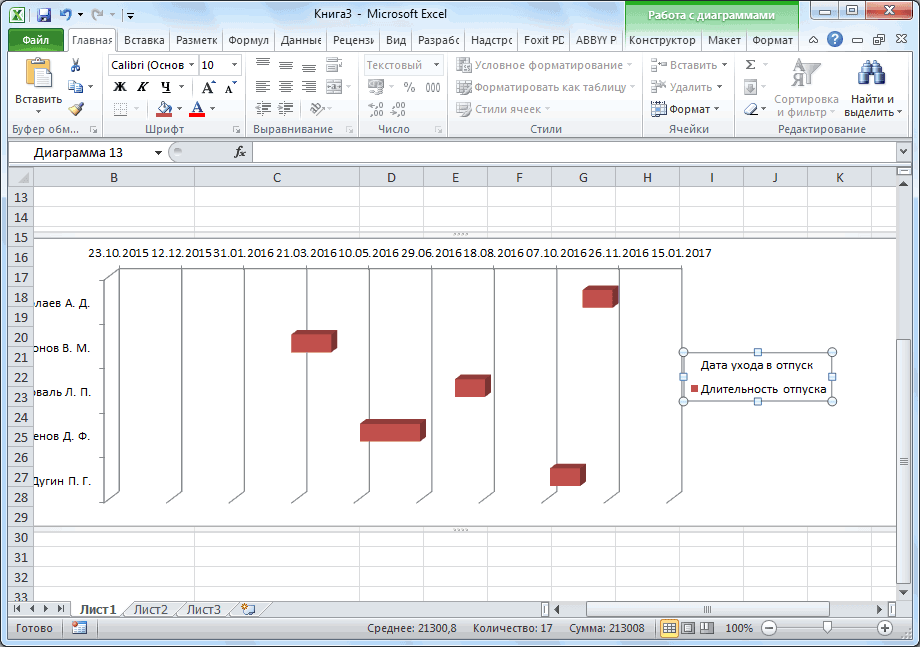Click the Find and Select binoculars icon
This screenshot has height=647, width=920.
(x=872, y=75)
